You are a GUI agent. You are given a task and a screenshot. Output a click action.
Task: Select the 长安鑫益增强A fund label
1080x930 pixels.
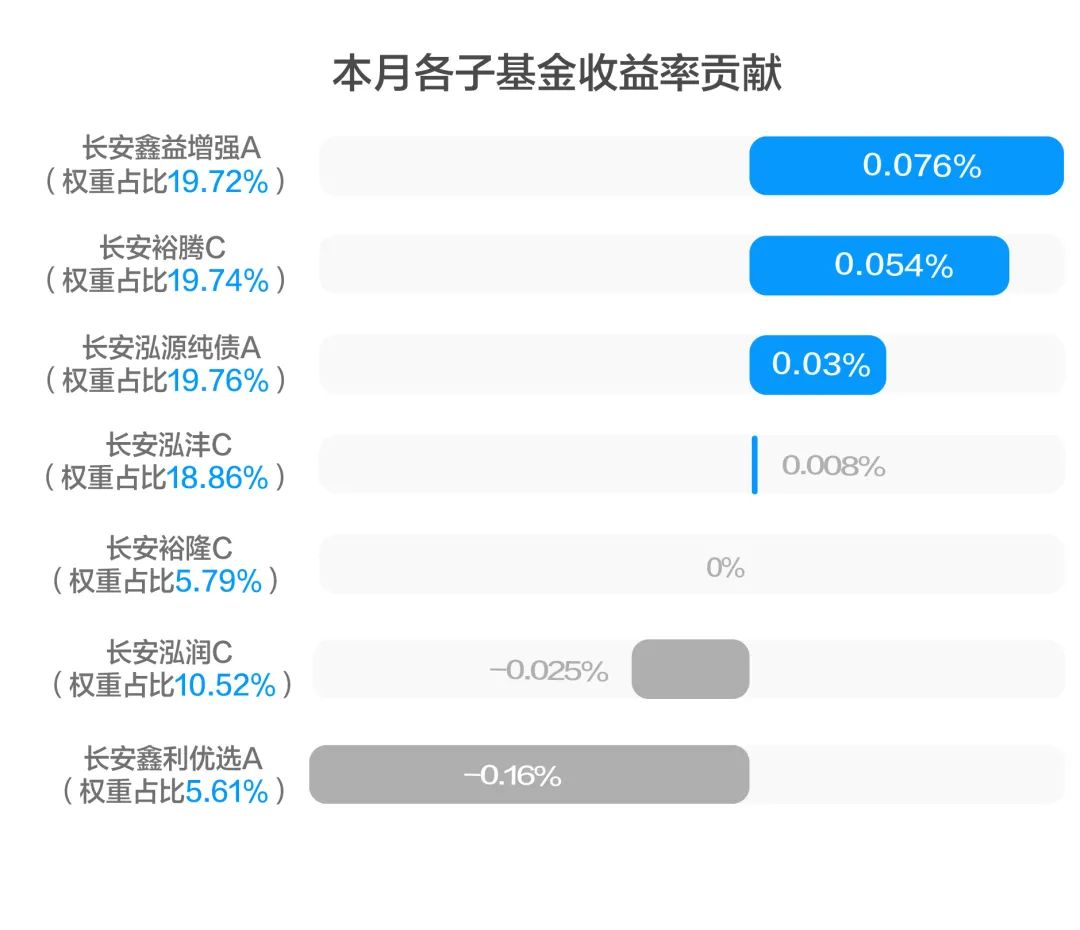171,150
